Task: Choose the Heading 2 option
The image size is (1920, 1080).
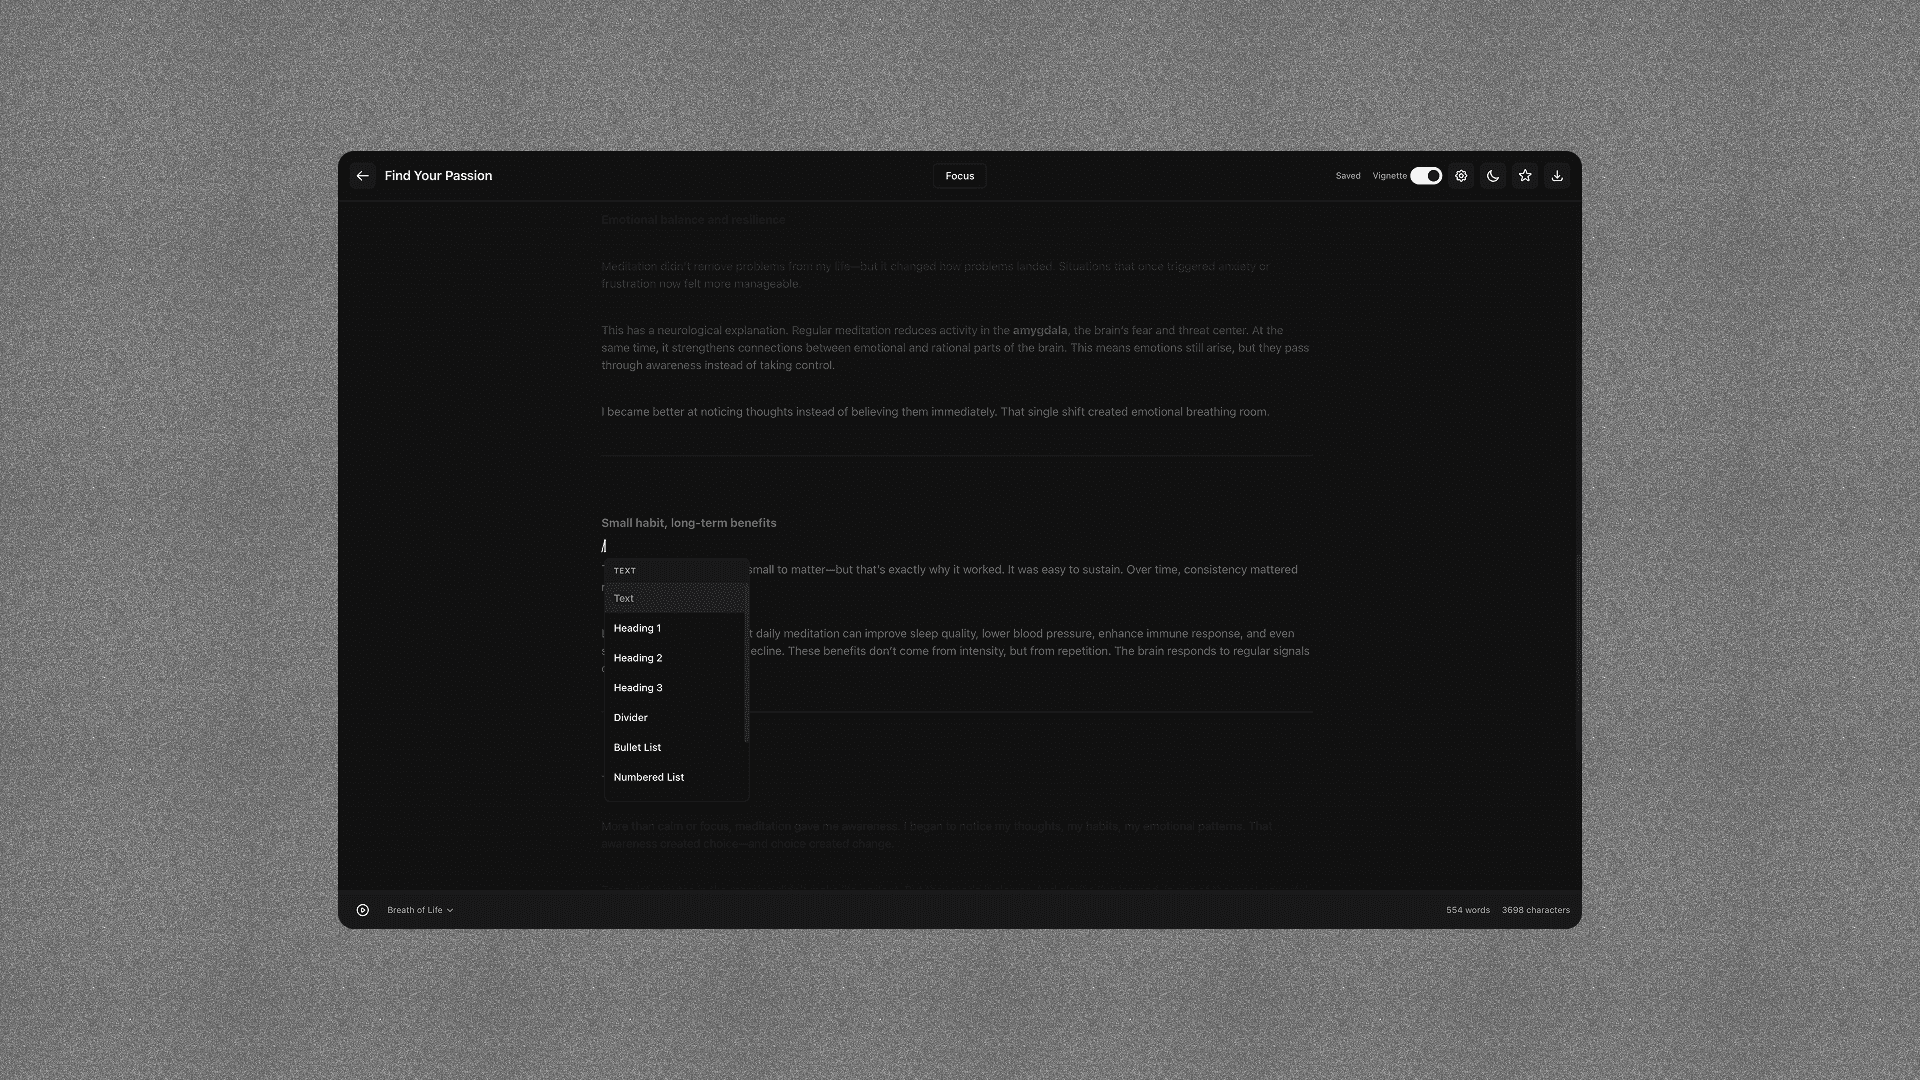Action: (x=638, y=658)
